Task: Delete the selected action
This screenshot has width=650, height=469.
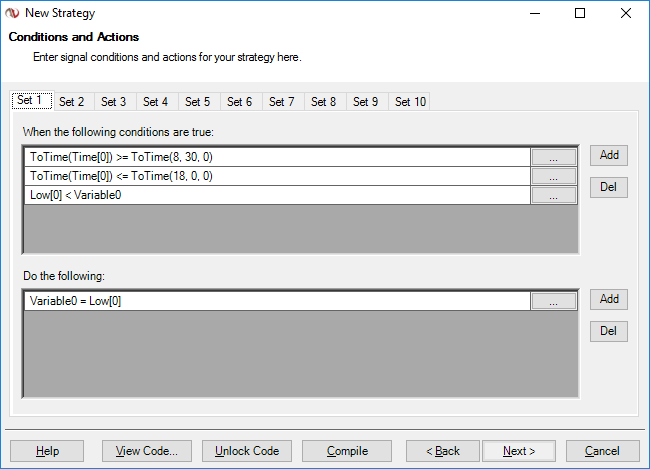Action: click(x=608, y=331)
